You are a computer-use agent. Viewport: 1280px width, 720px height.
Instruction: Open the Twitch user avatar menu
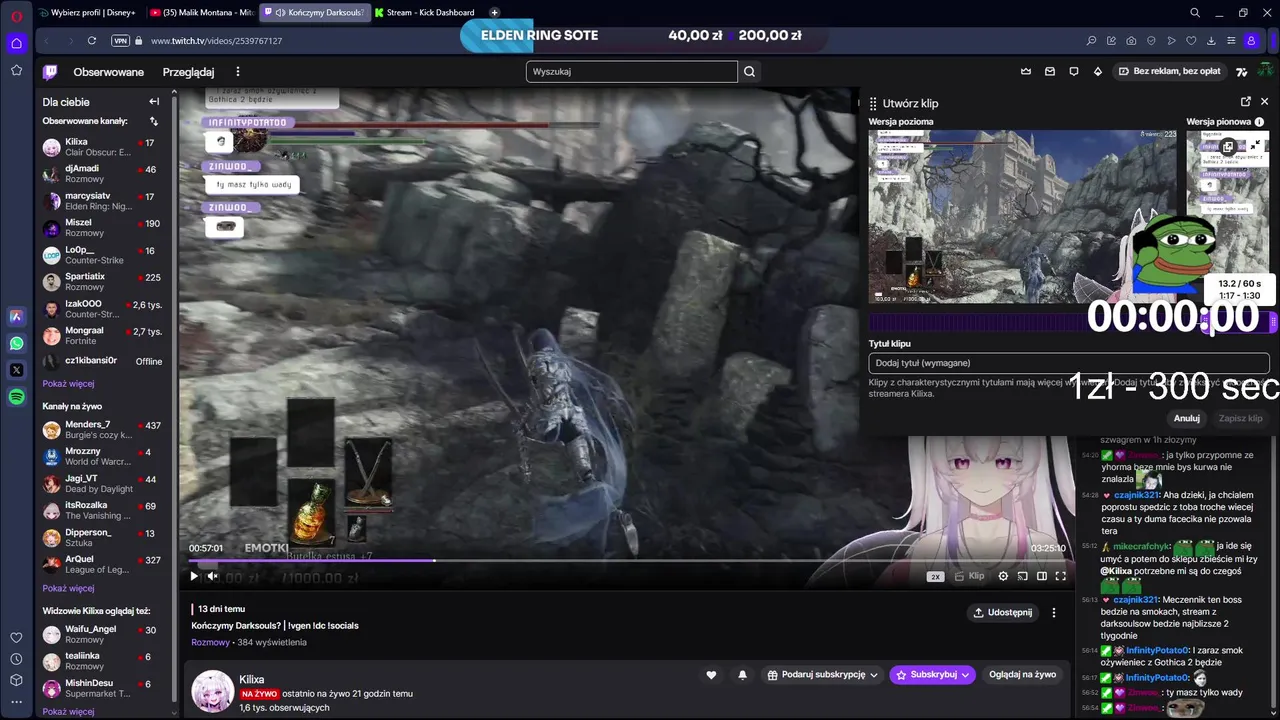tap(1266, 72)
